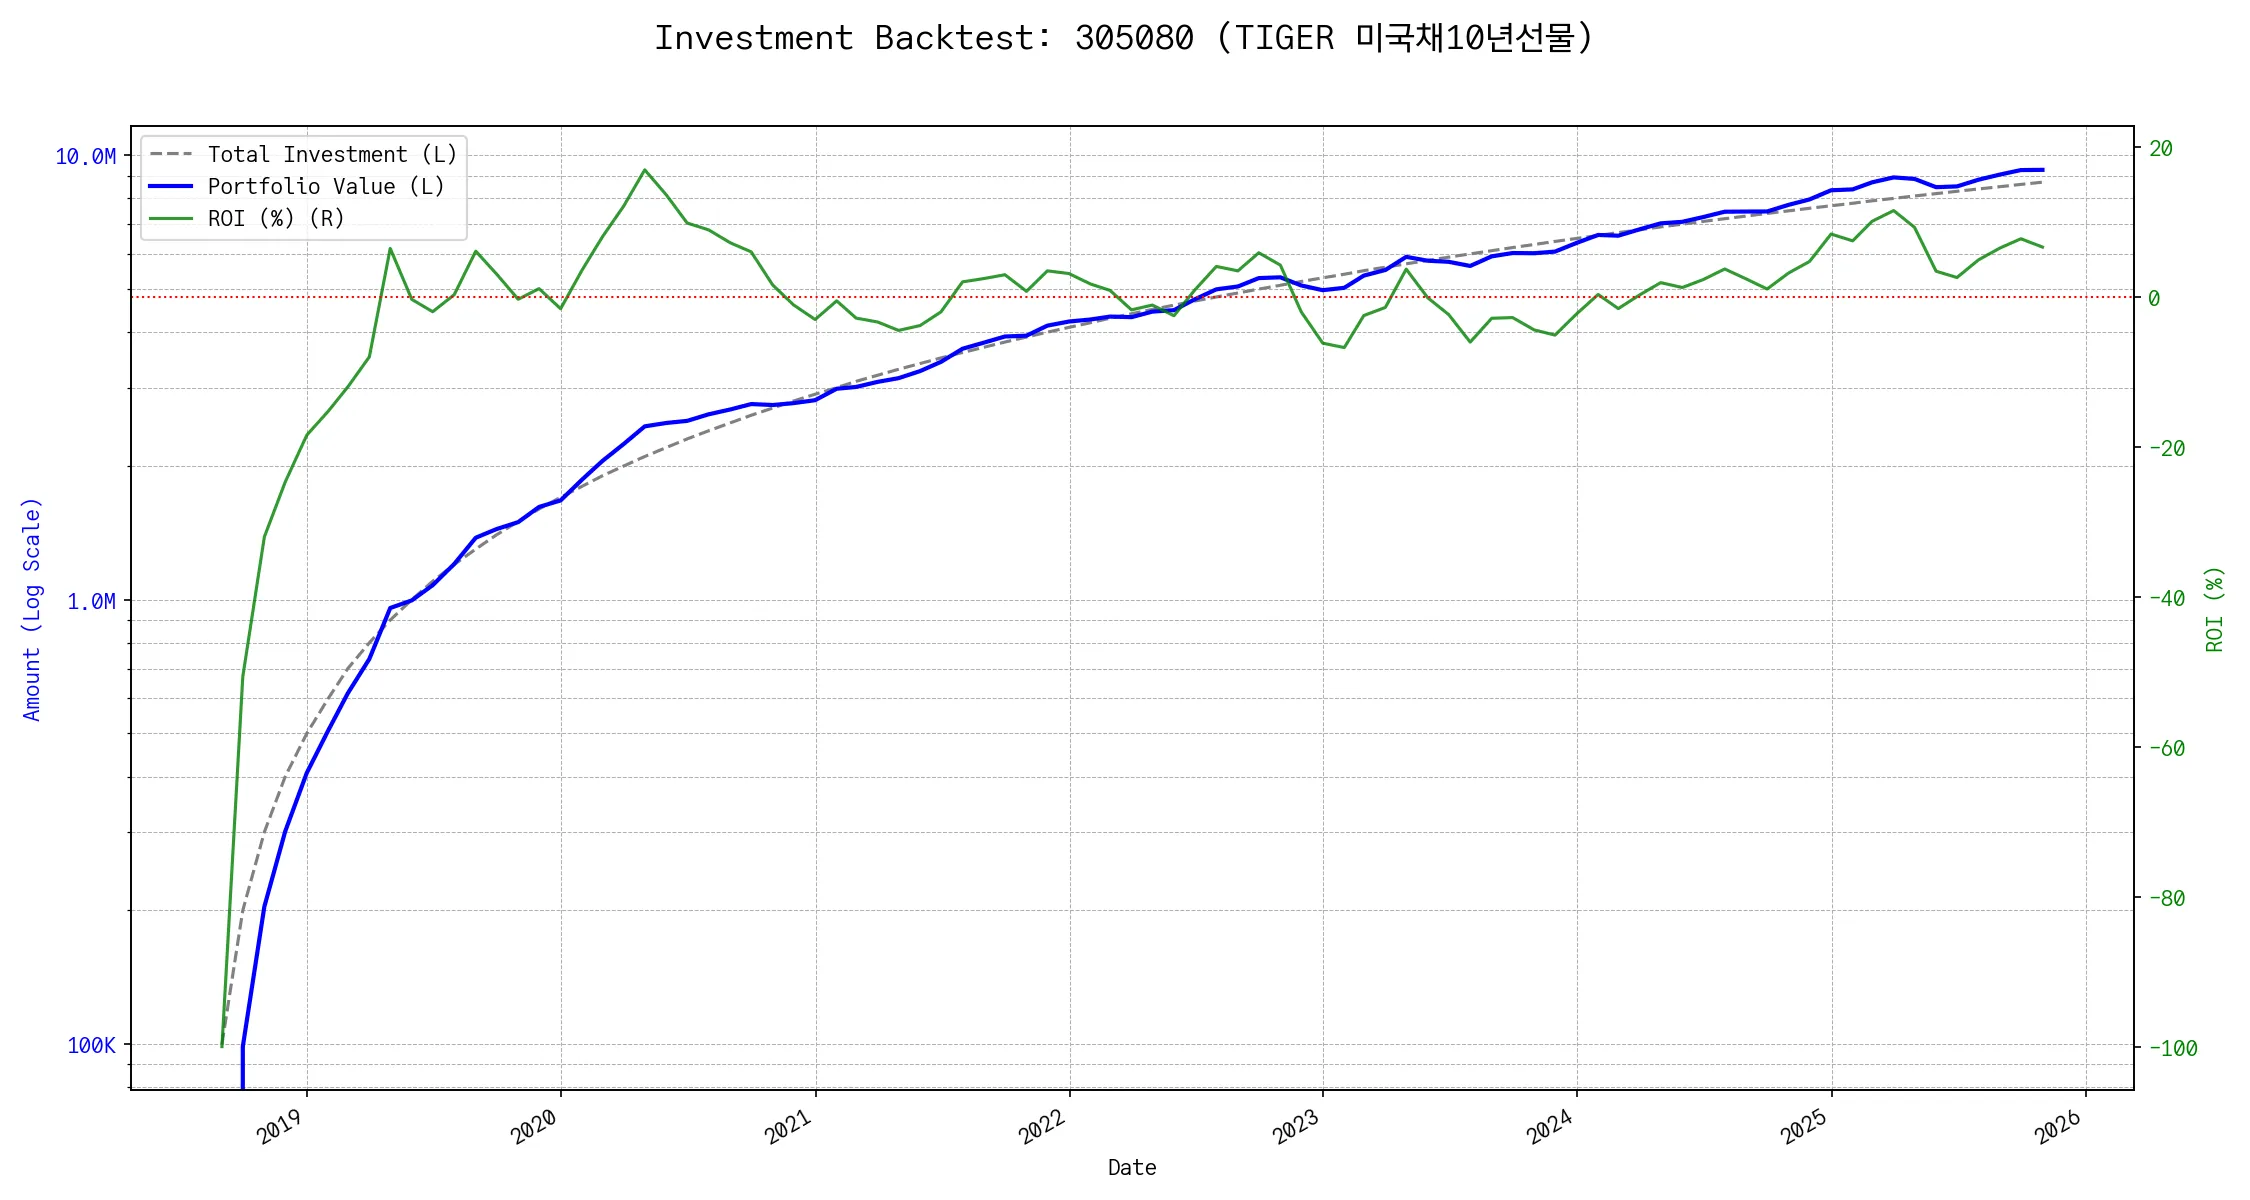Click the Amount (Log Scale) axis title
This screenshot has height=1200, width=2250.
32,609
